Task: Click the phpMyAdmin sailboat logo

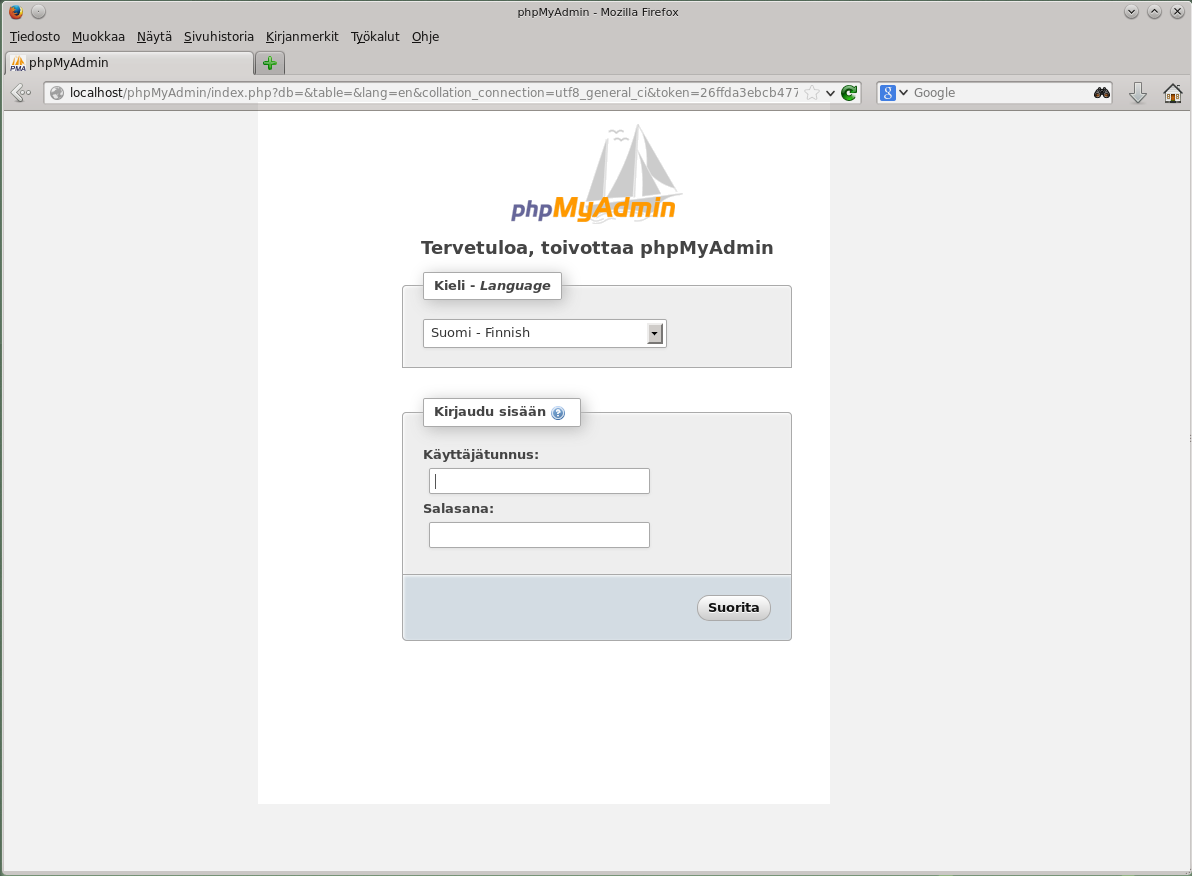Action: [596, 173]
